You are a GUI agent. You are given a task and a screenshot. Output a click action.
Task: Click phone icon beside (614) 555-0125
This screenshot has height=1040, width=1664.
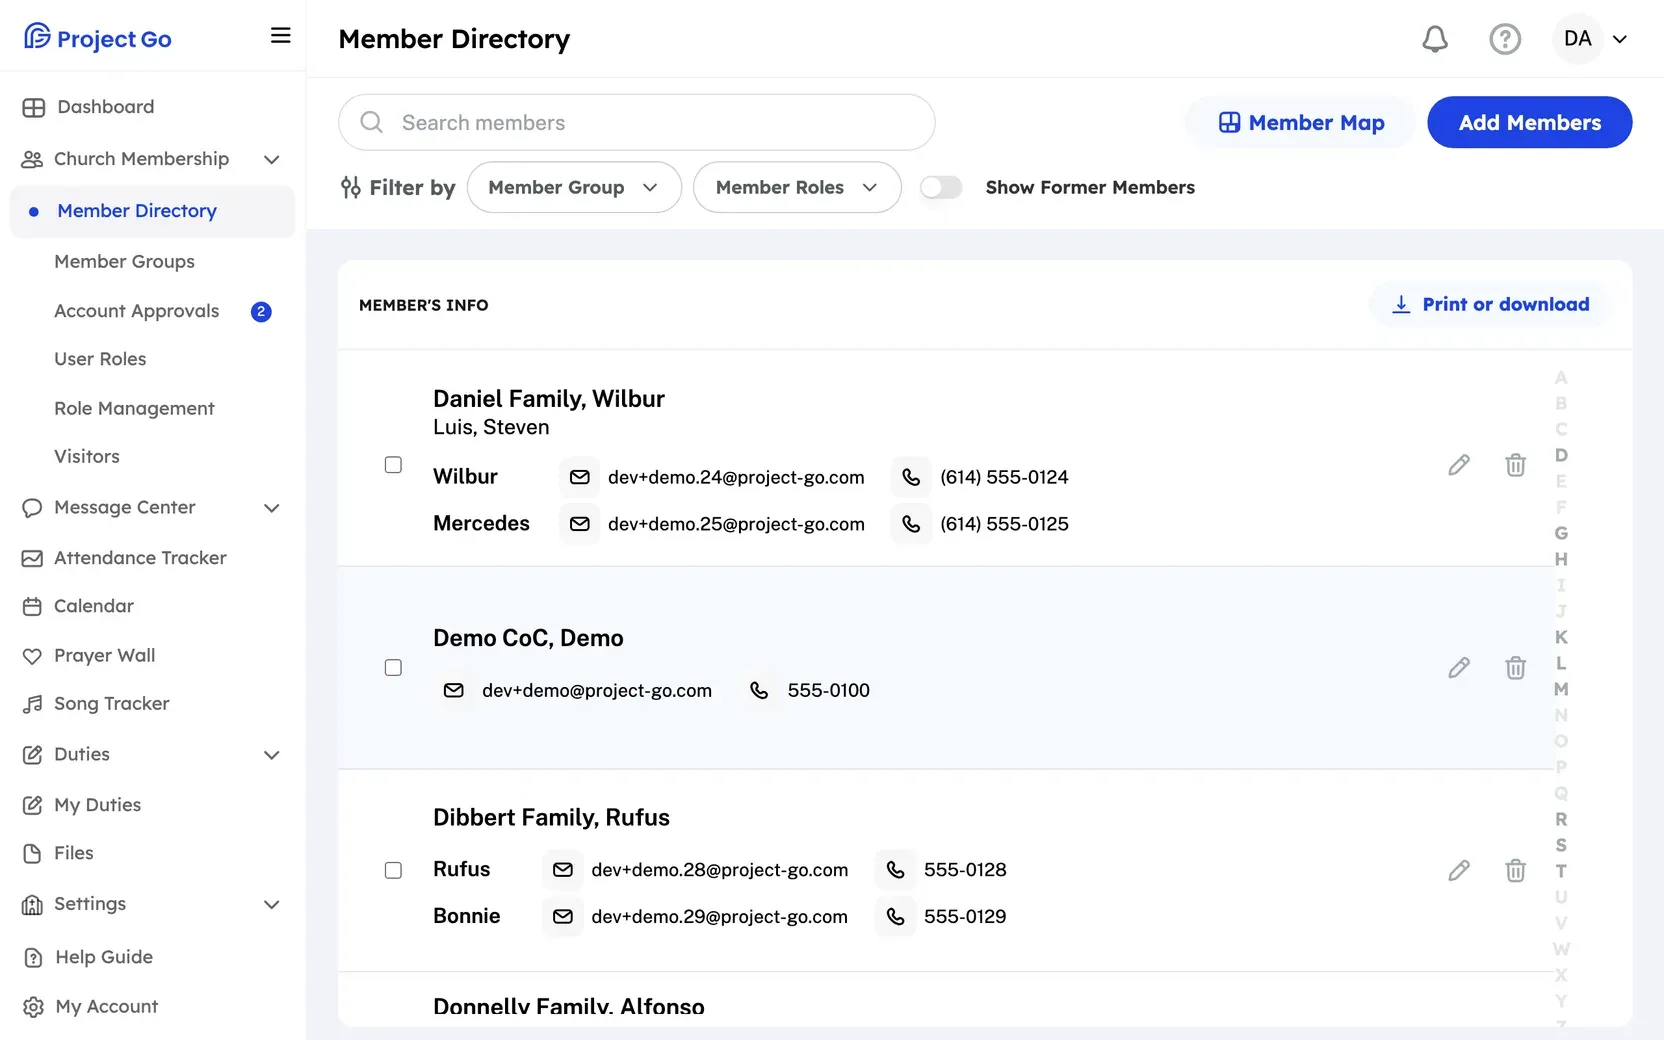(911, 524)
